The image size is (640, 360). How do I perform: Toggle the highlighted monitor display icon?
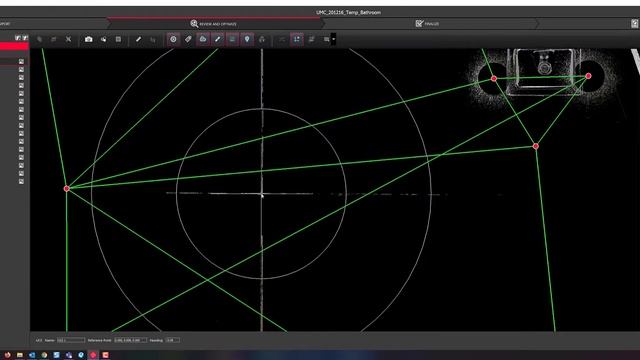click(232, 39)
